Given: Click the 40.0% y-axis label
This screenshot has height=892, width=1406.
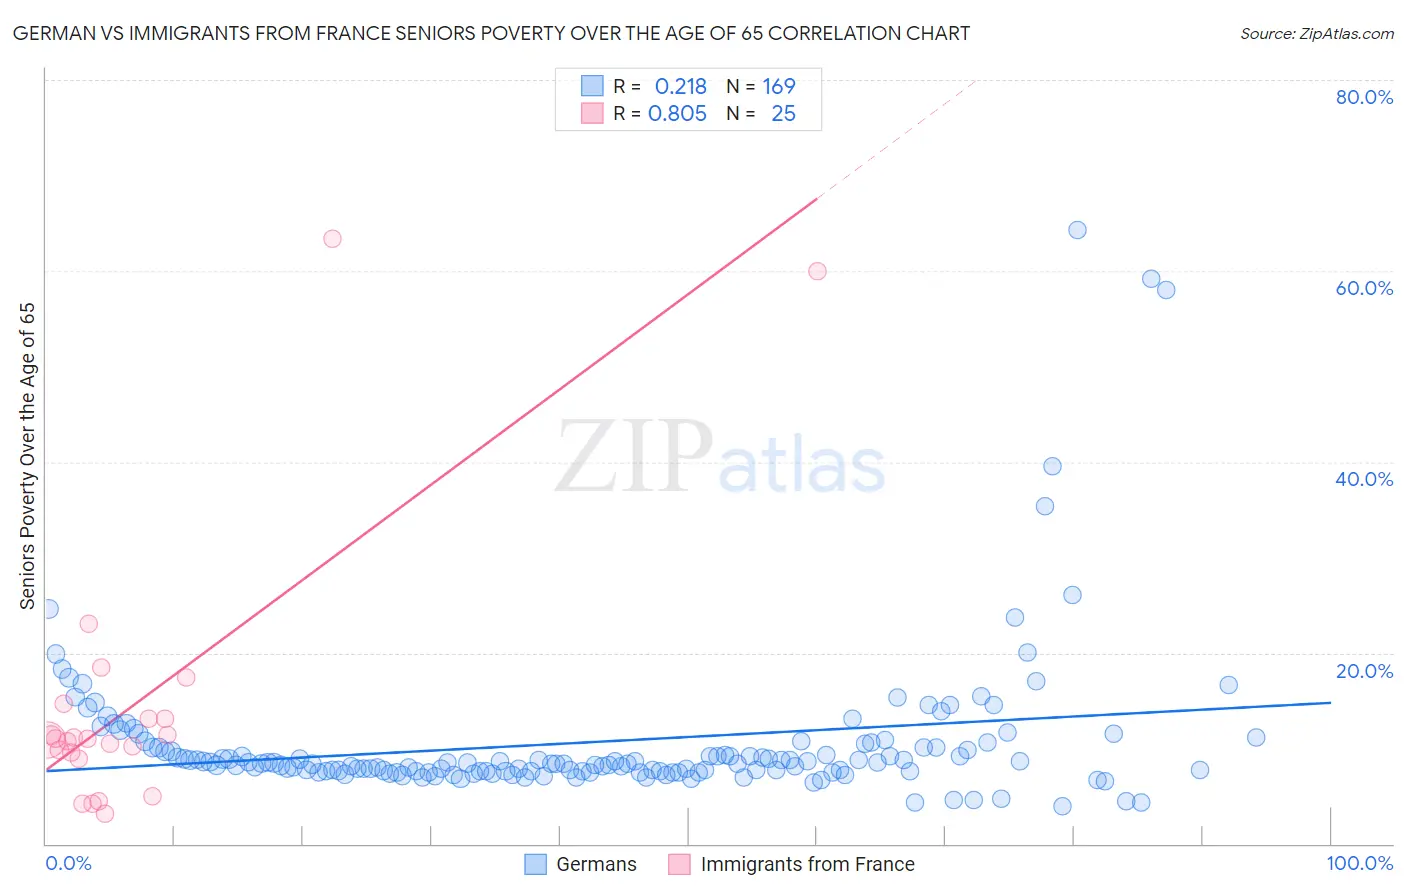Looking at the screenshot, I should [1364, 479].
